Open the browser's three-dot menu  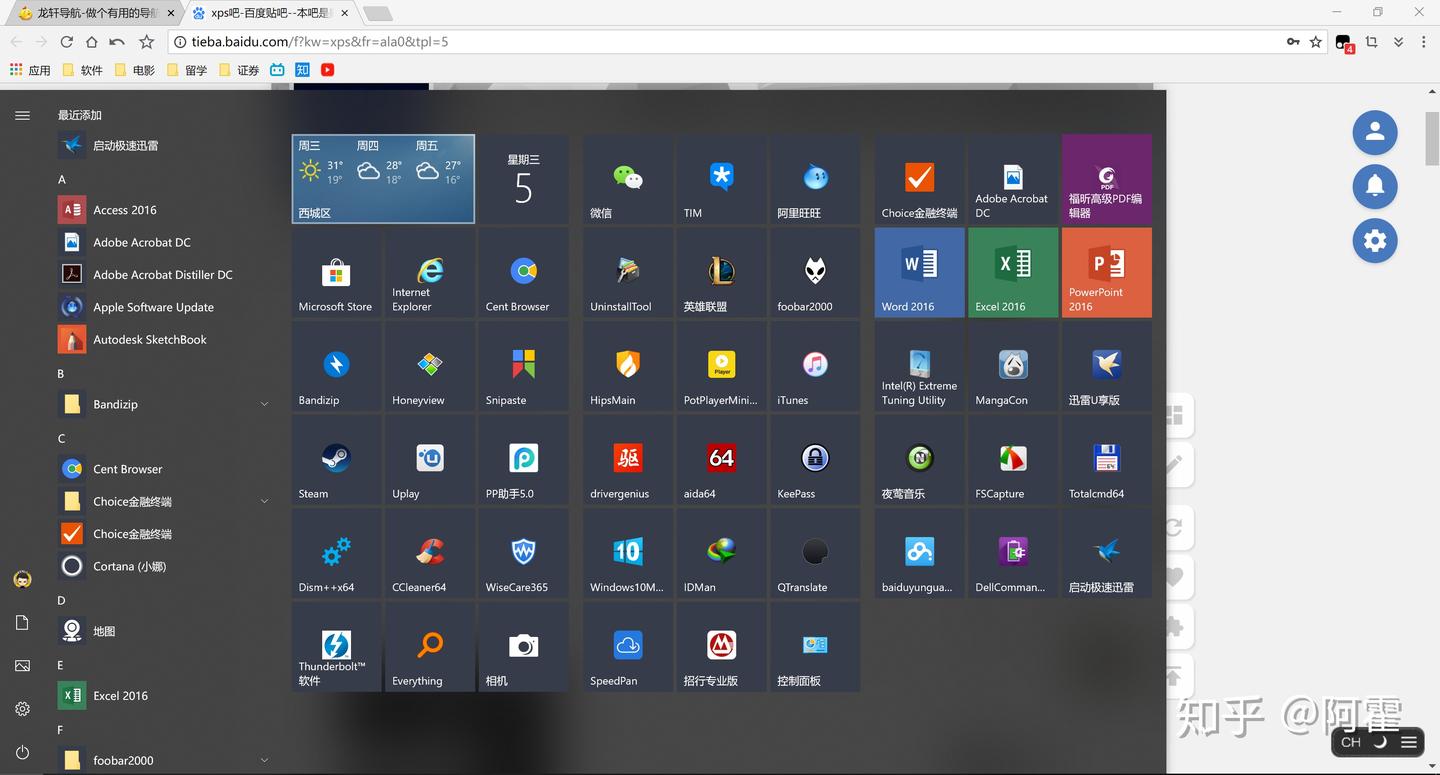1423,42
